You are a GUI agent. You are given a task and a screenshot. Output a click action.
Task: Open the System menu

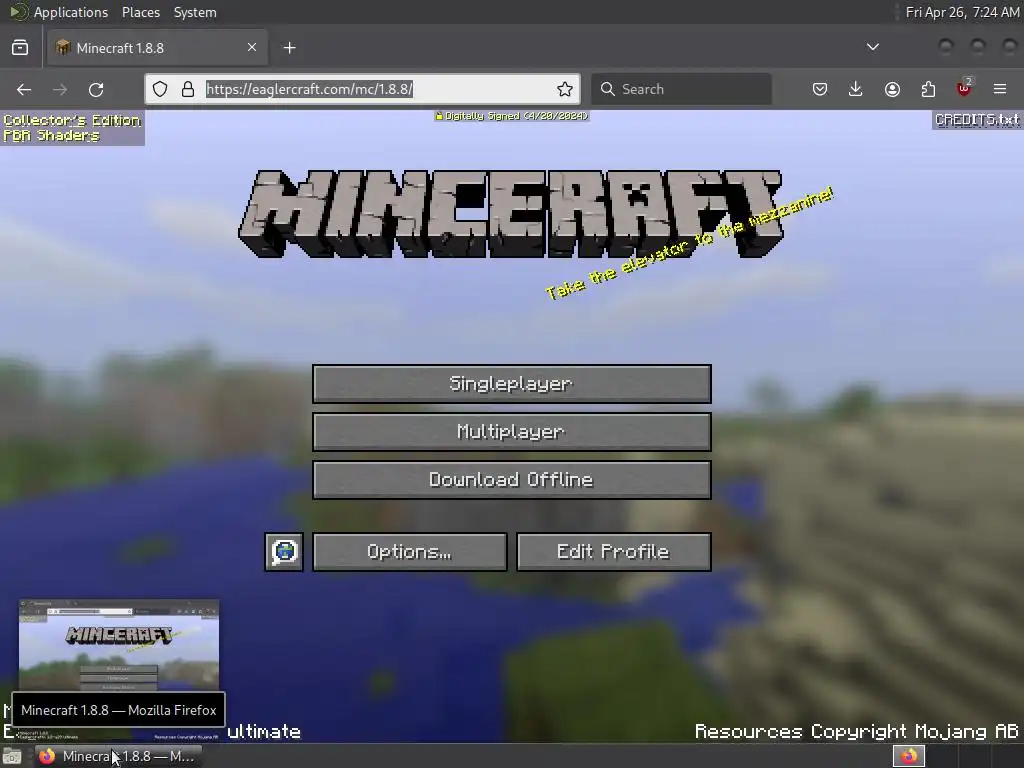coord(195,12)
